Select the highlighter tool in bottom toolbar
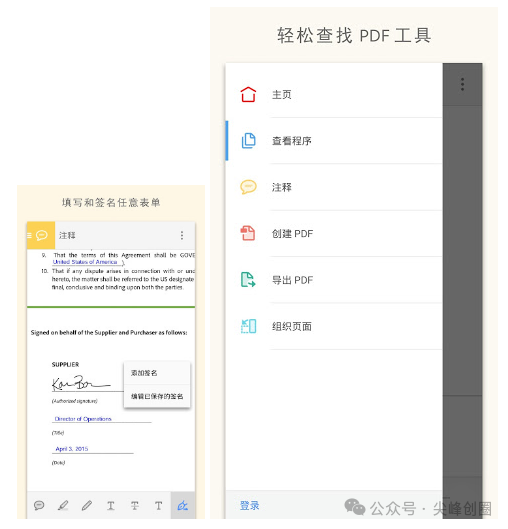 click(63, 505)
